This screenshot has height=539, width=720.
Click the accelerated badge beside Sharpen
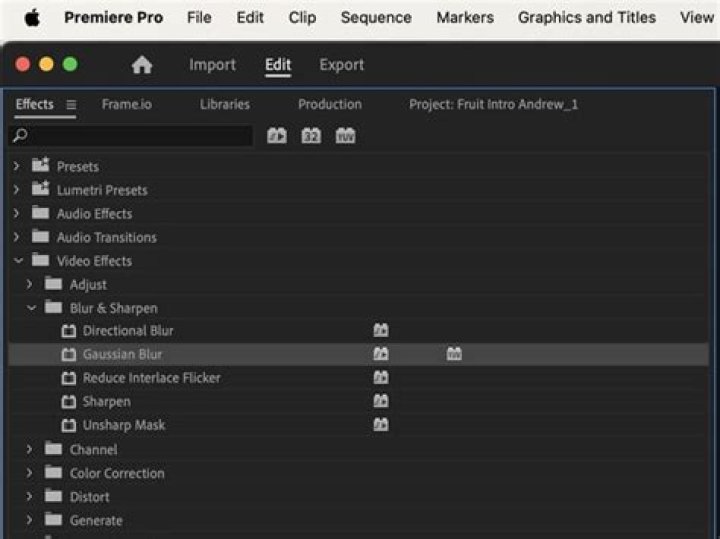coord(381,401)
